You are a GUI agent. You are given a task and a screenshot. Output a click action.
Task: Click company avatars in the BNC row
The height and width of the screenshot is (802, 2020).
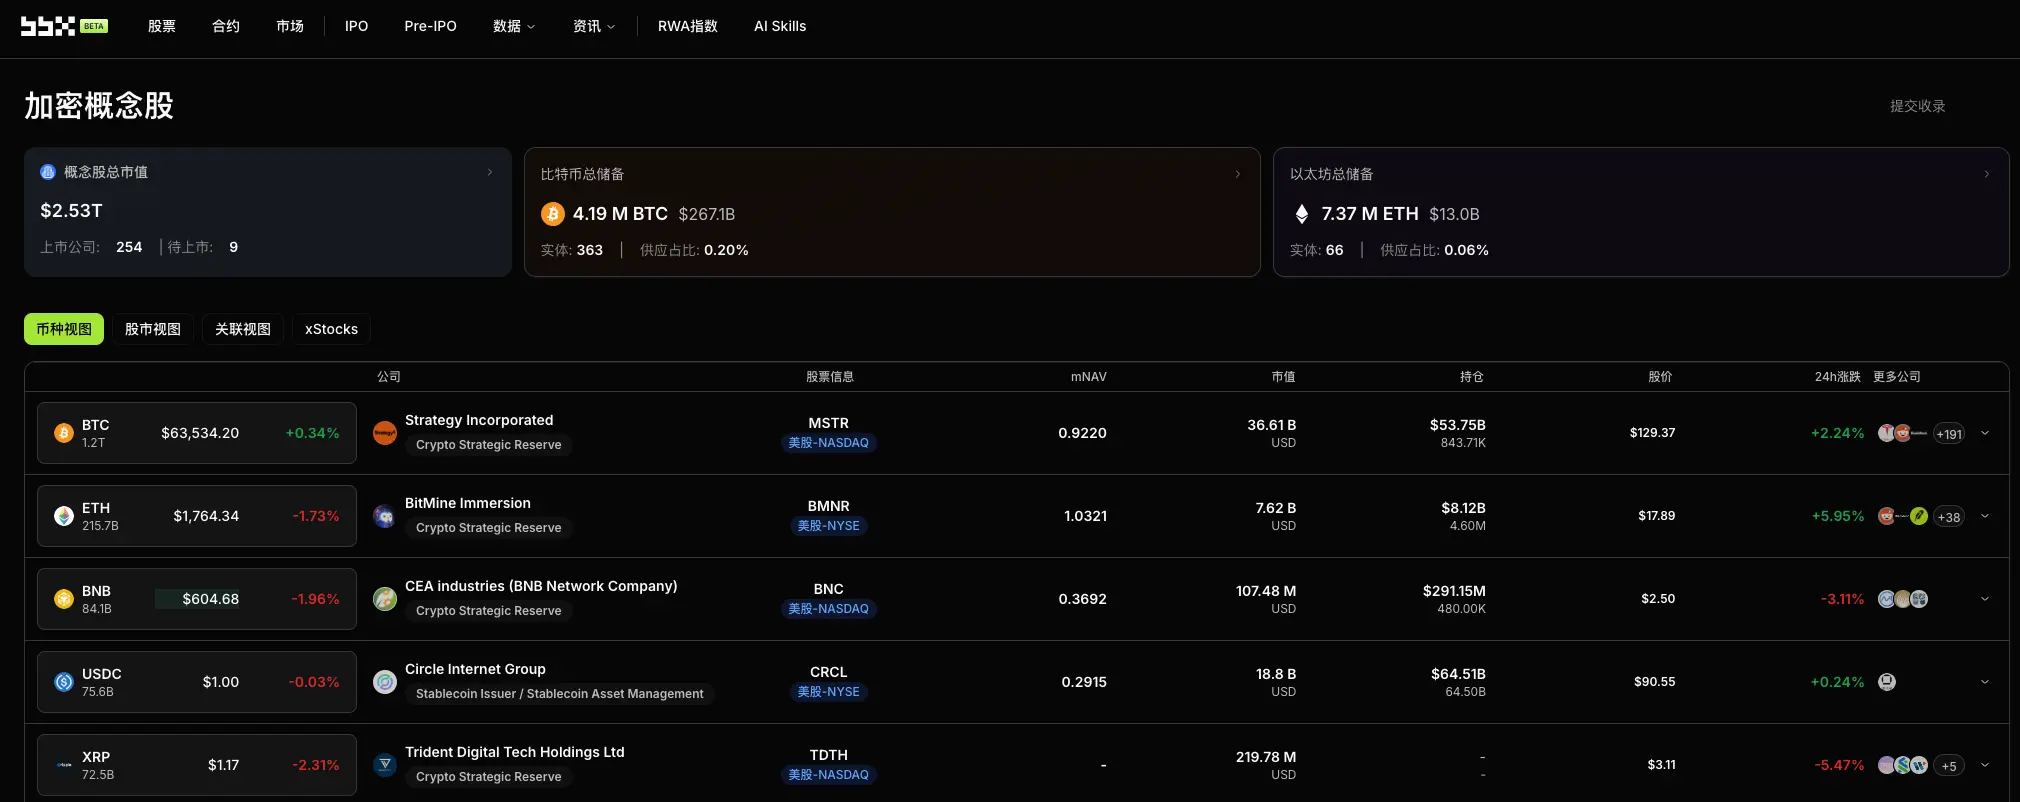click(1903, 599)
